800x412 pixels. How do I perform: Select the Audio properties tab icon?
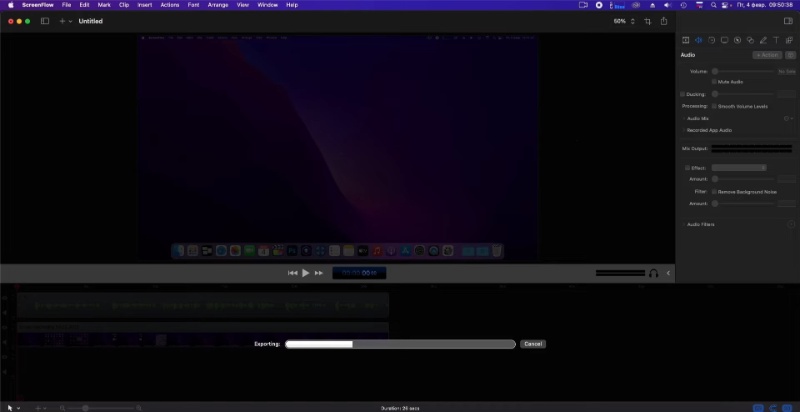point(698,40)
